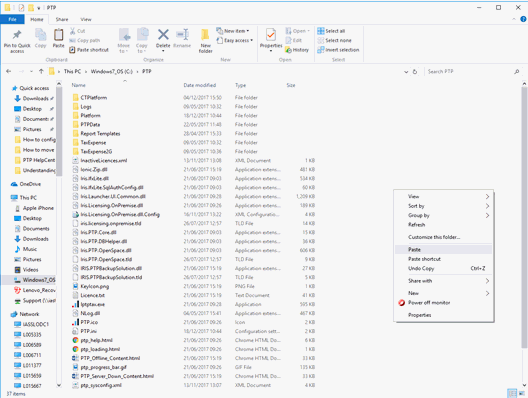
Task: Click Select none in ribbon
Action: [x=334, y=40]
